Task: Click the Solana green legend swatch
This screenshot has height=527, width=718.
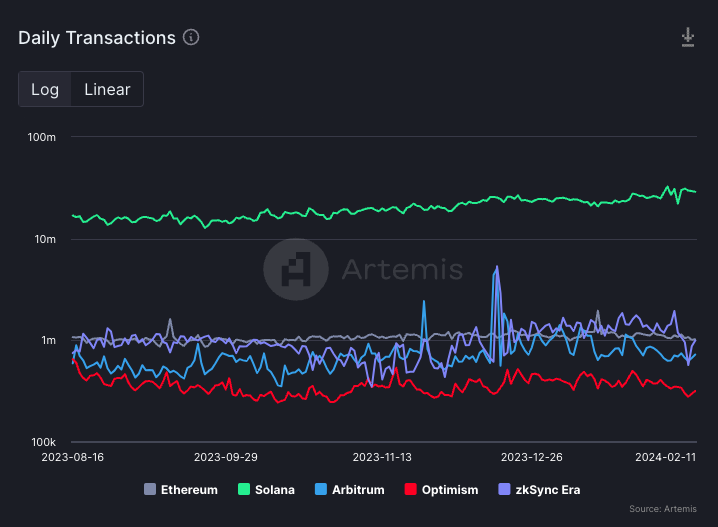Action: click(x=243, y=490)
